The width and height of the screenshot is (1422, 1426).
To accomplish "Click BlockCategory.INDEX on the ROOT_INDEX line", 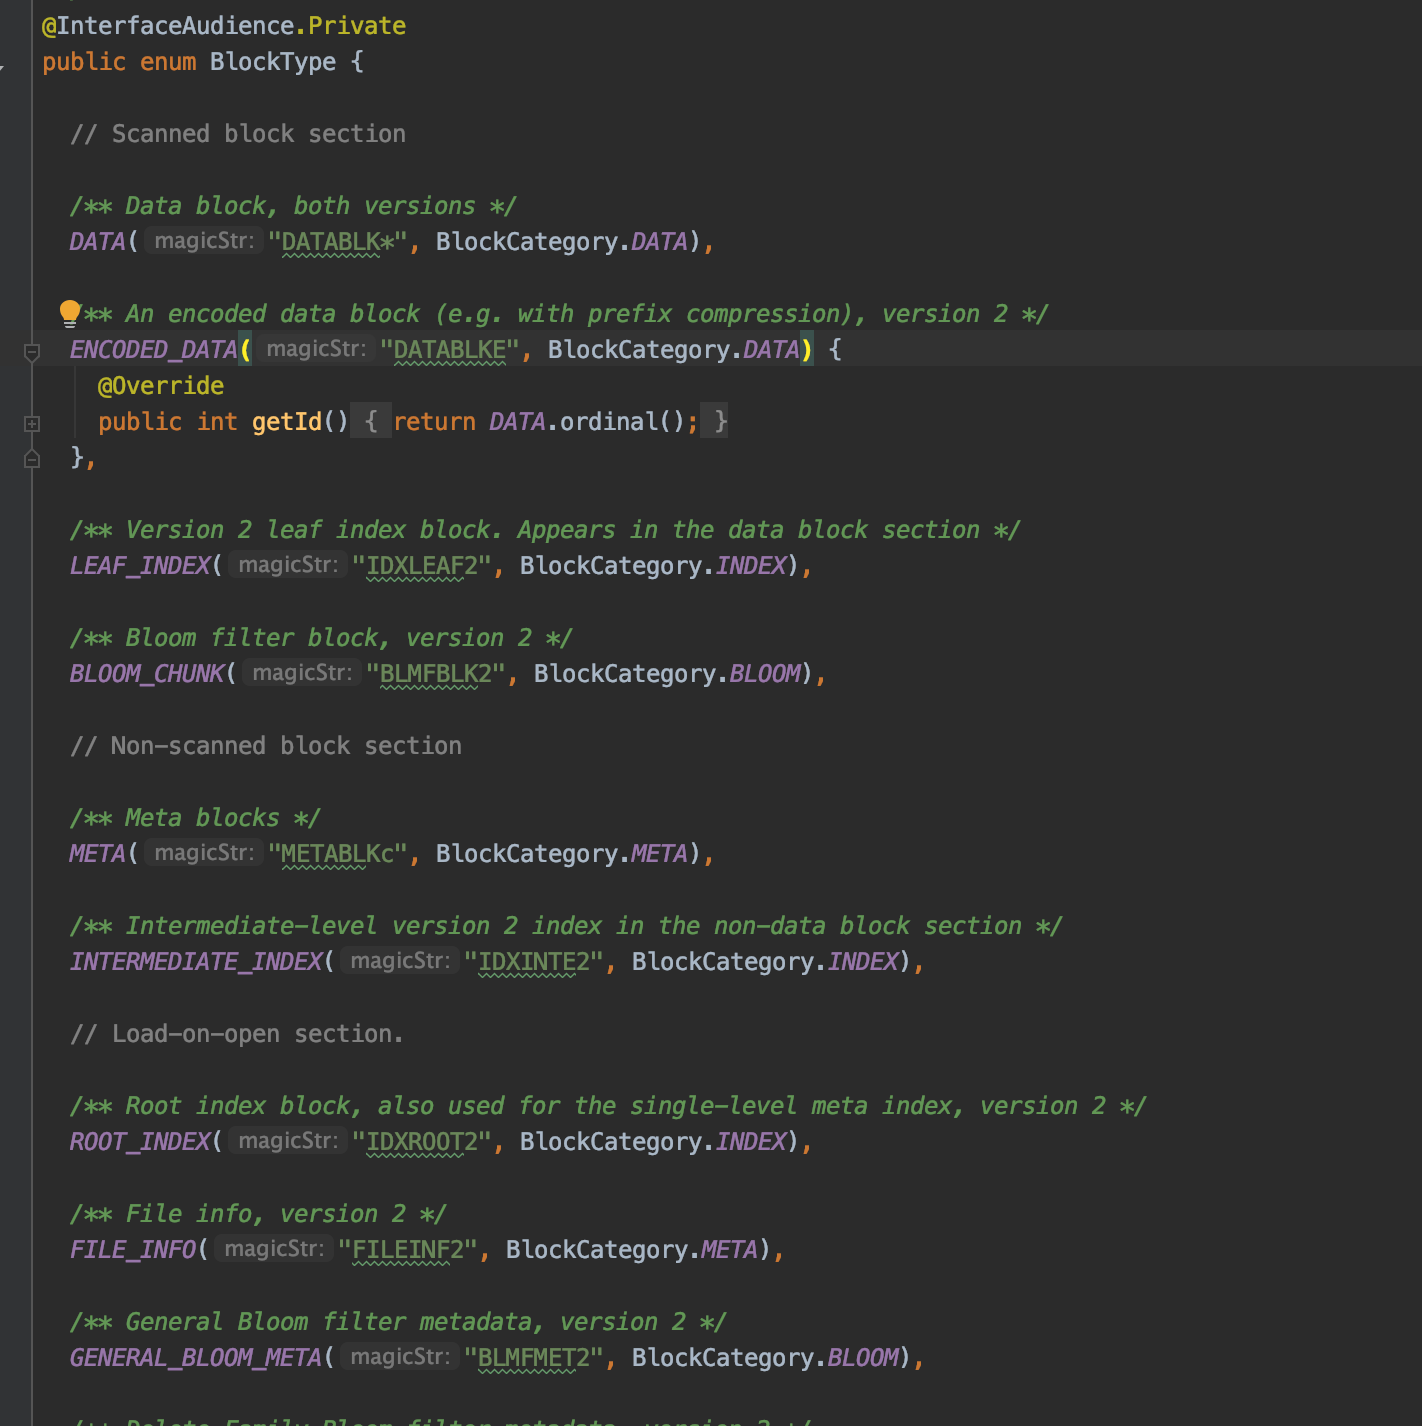I will click(x=653, y=1142).
